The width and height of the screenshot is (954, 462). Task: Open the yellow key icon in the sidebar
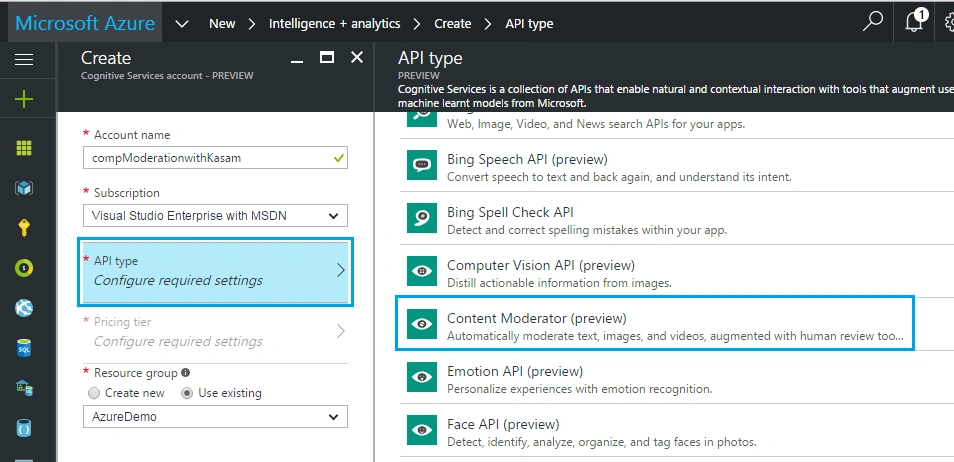click(24, 228)
